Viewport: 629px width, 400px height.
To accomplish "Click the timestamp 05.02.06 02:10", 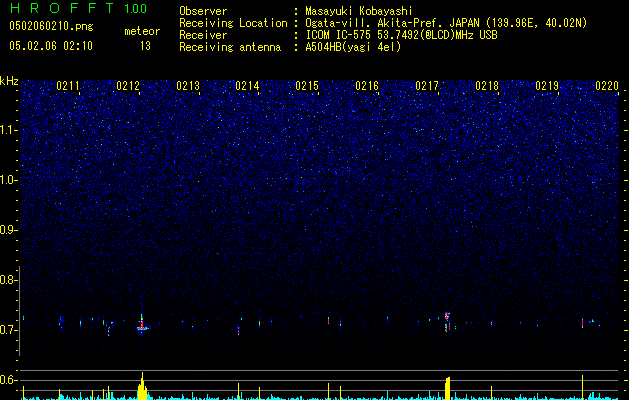I will (51, 46).
